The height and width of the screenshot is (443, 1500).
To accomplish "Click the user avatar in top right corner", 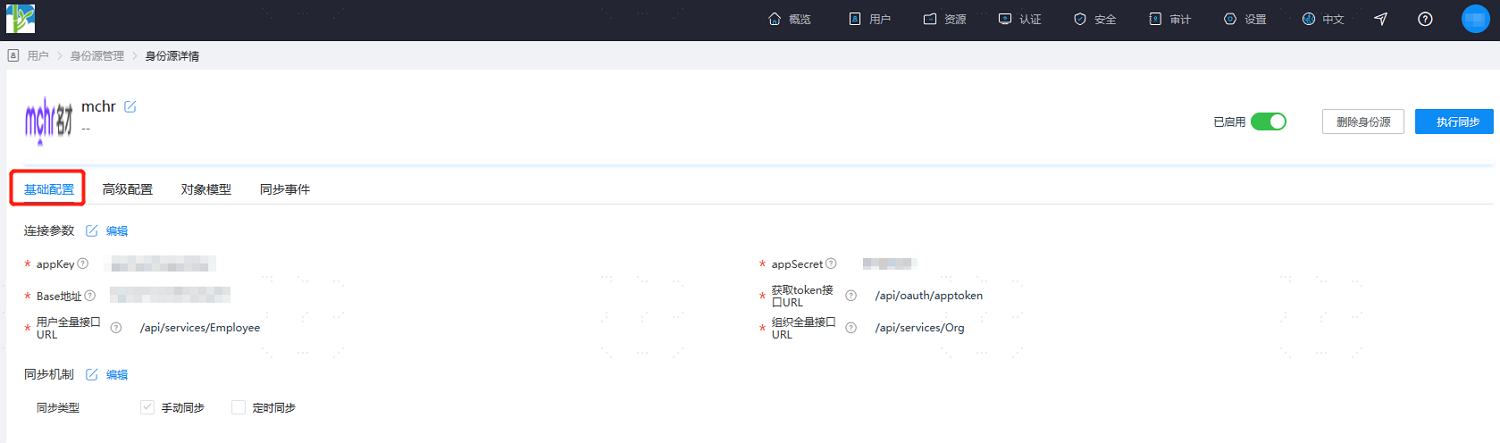I will tap(1476, 19).
